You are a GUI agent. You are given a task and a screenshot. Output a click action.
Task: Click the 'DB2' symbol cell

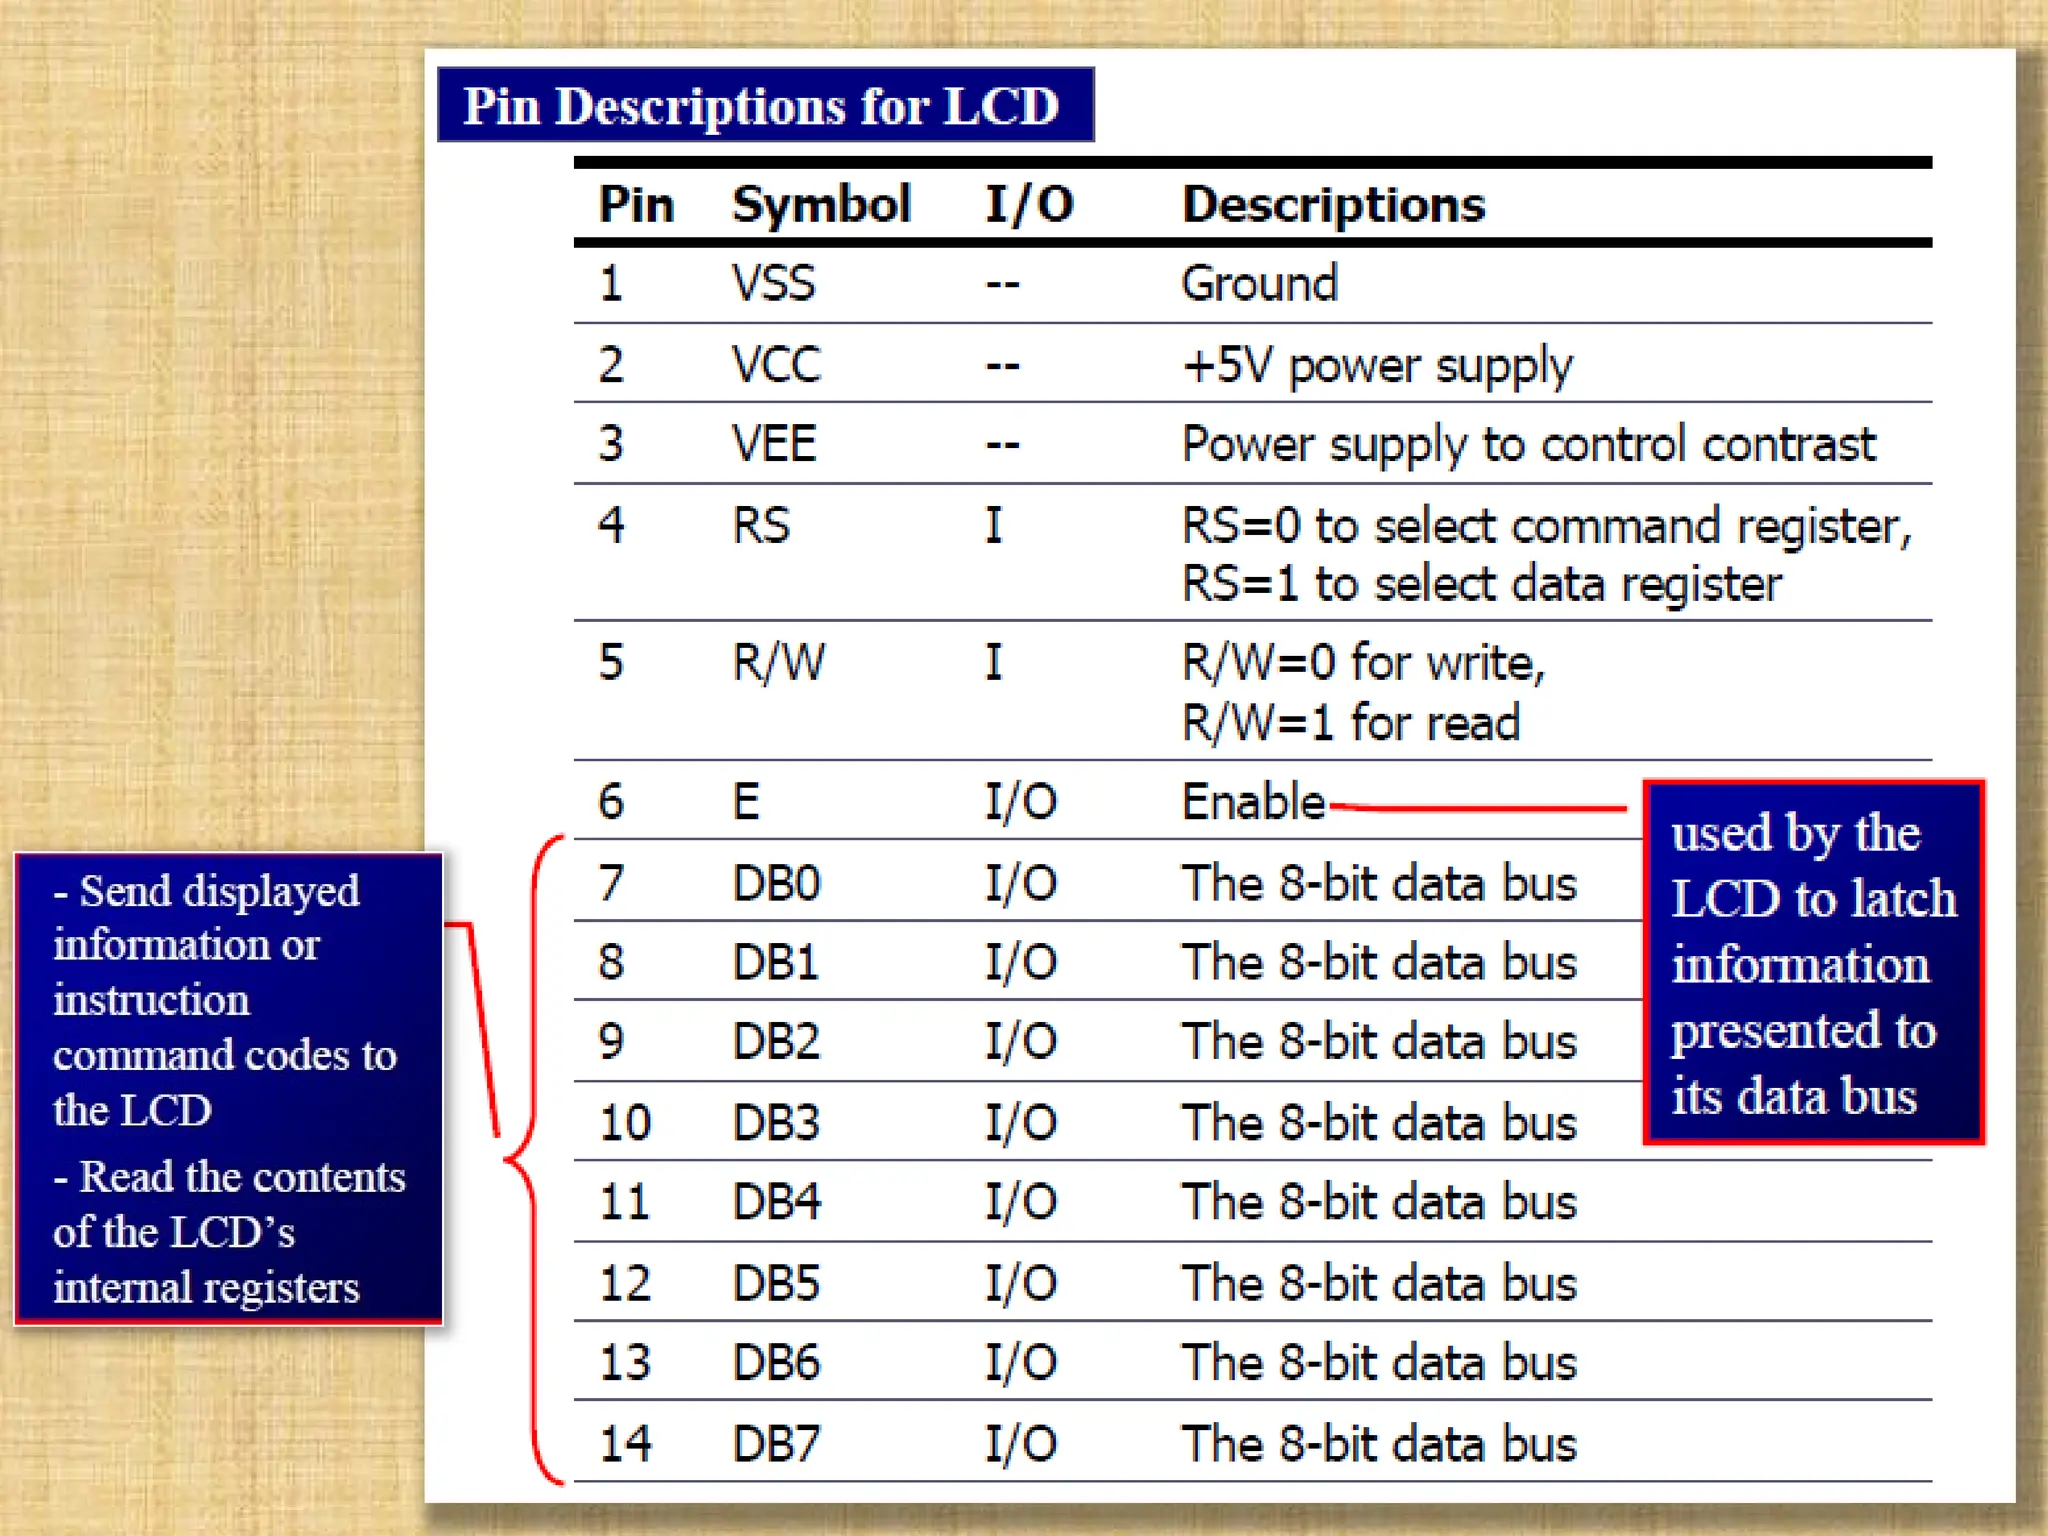pyautogui.click(x=775, y=1041)
